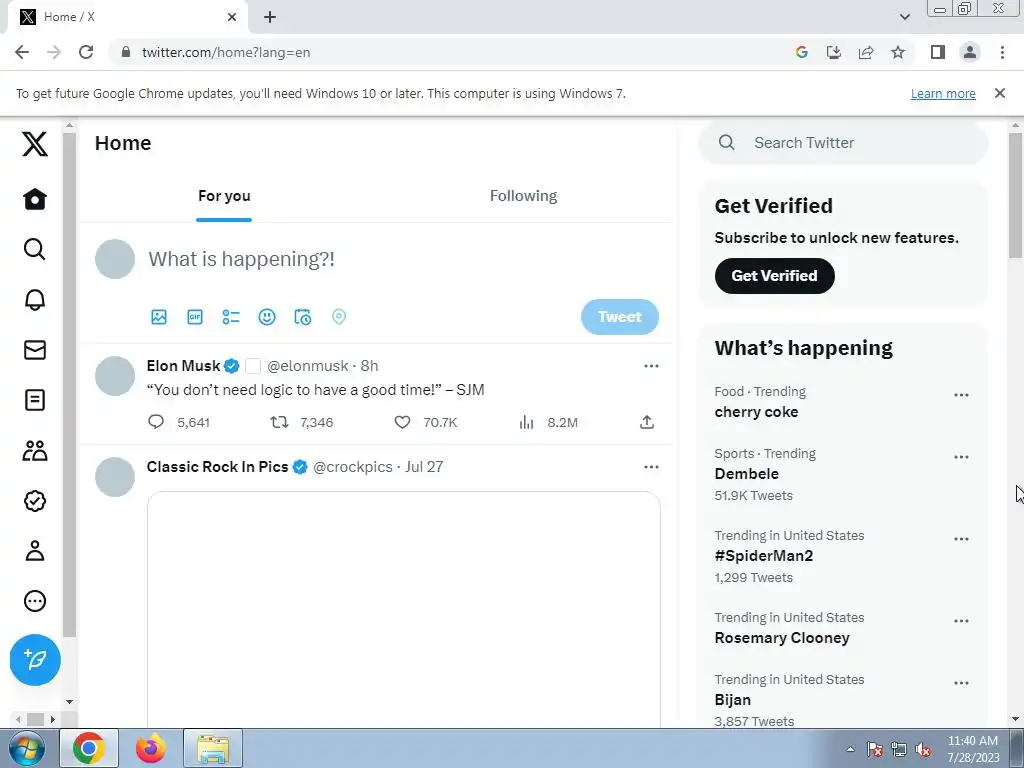Open options for #SpiderMan2 trend
The width and height of the screenshot is (1024, 768).
tap(961, 539)
